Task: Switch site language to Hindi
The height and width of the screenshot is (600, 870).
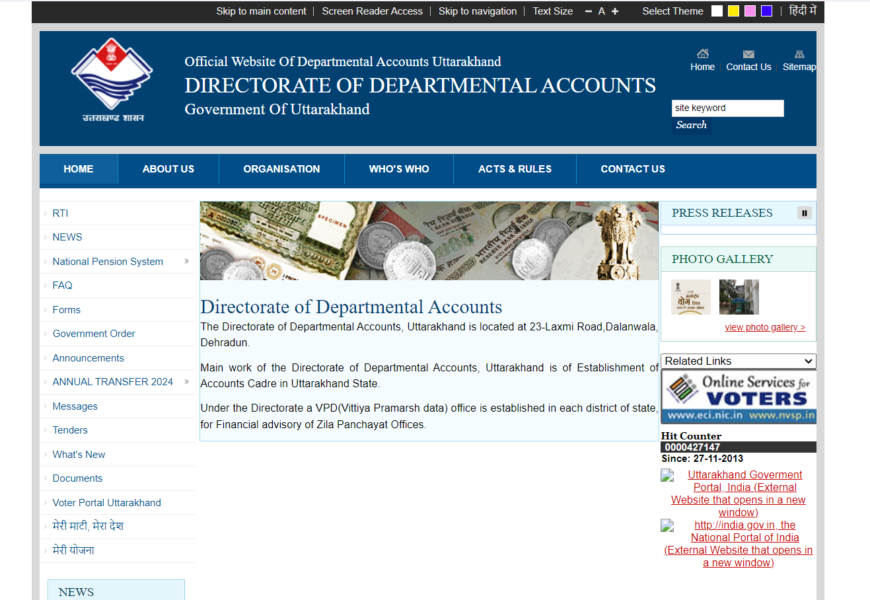Action: [802, 11]
